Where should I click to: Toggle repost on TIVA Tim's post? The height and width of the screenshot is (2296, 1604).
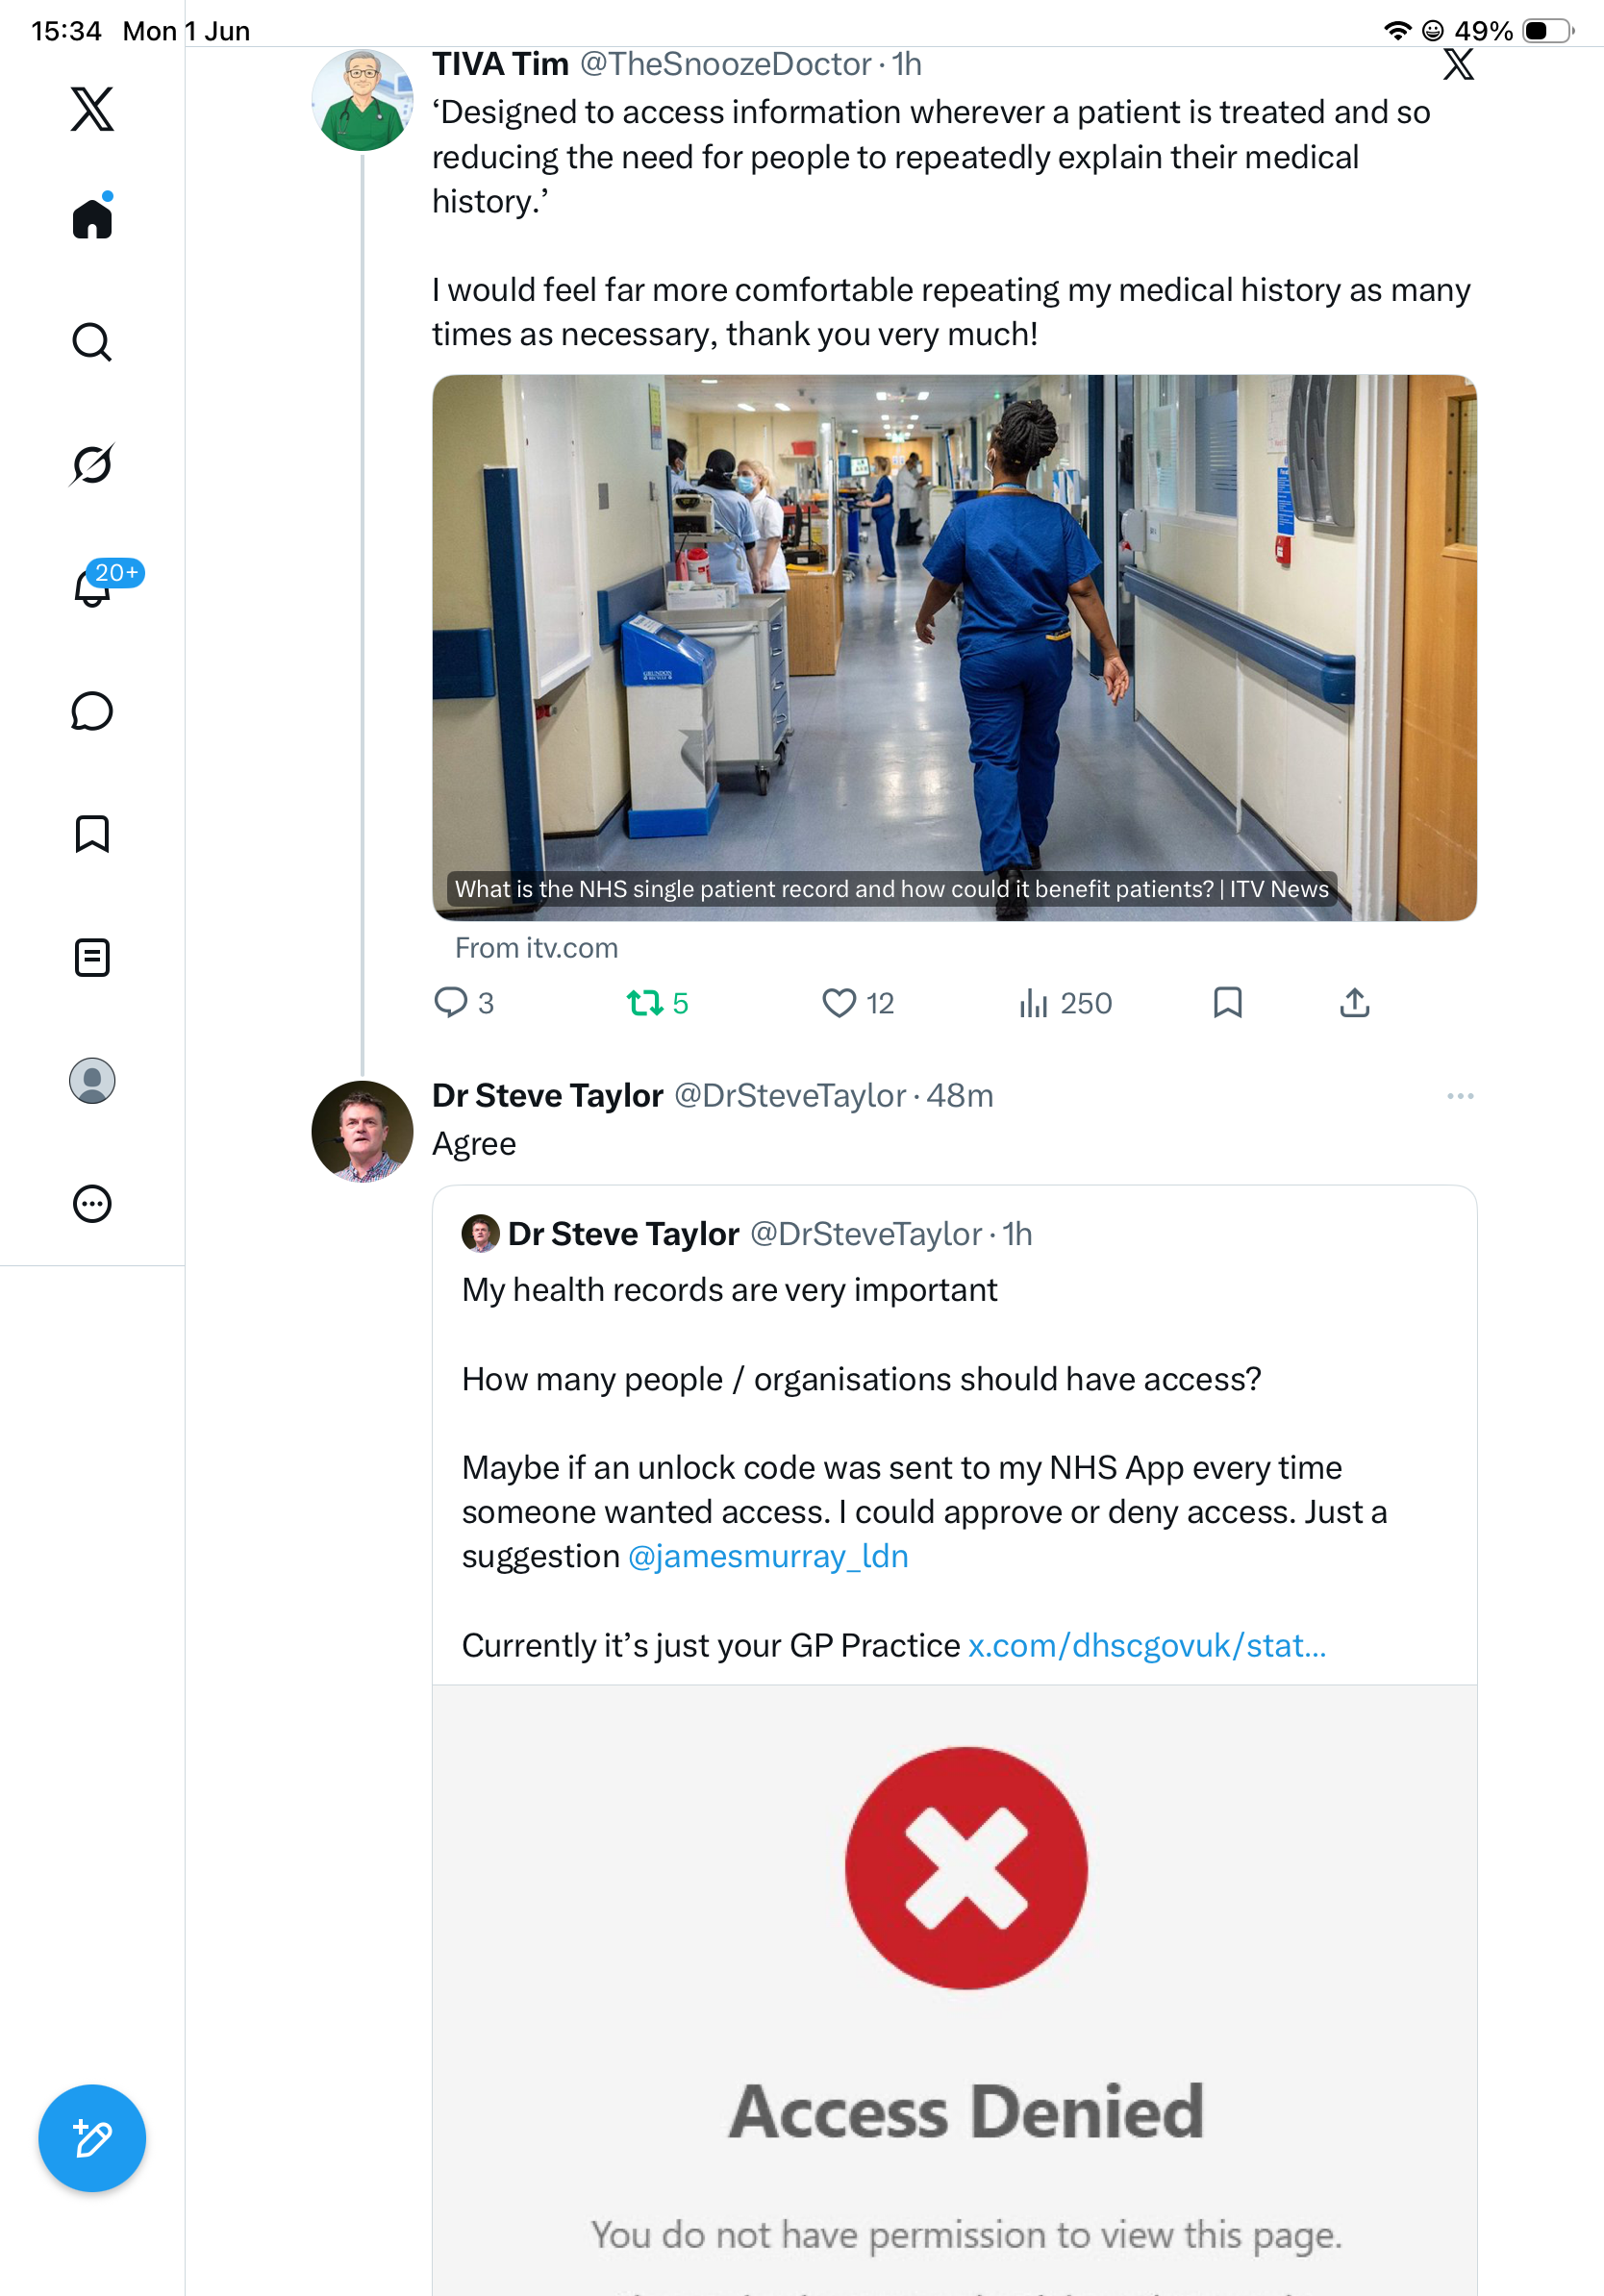(x=658, y=1002)
